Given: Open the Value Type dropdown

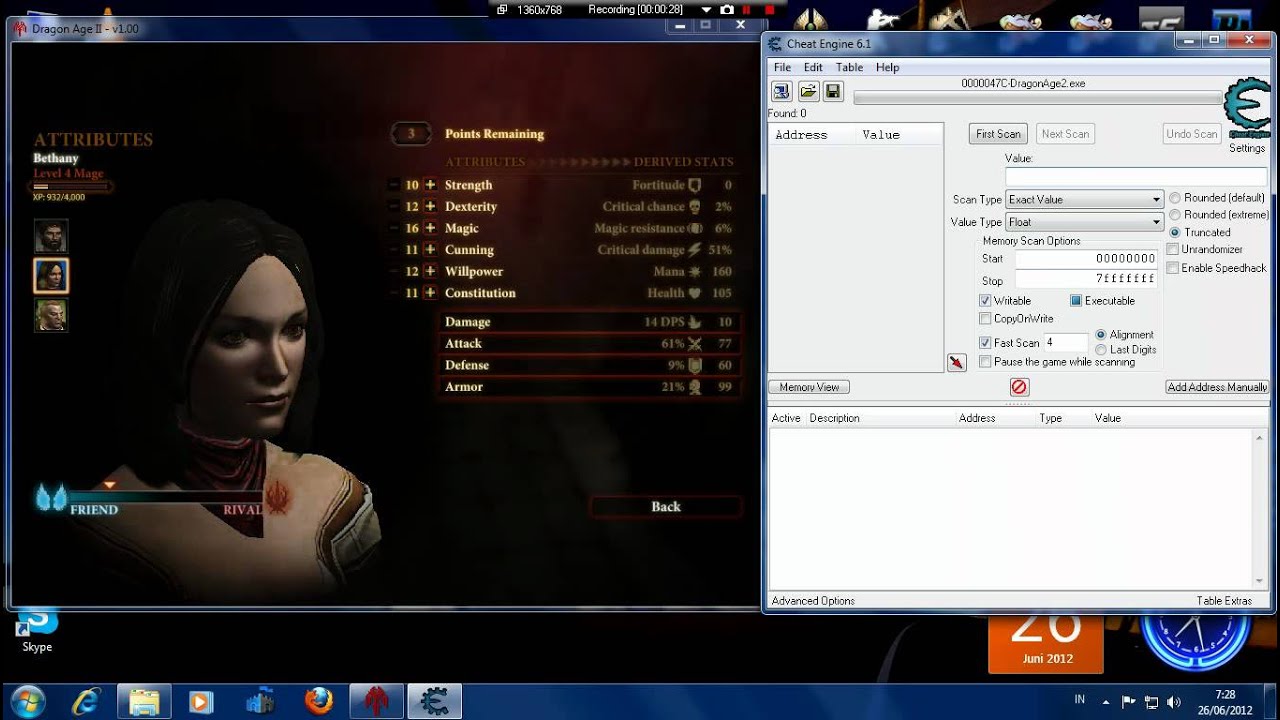Looking at the screenshot, I should [1084, 222].
